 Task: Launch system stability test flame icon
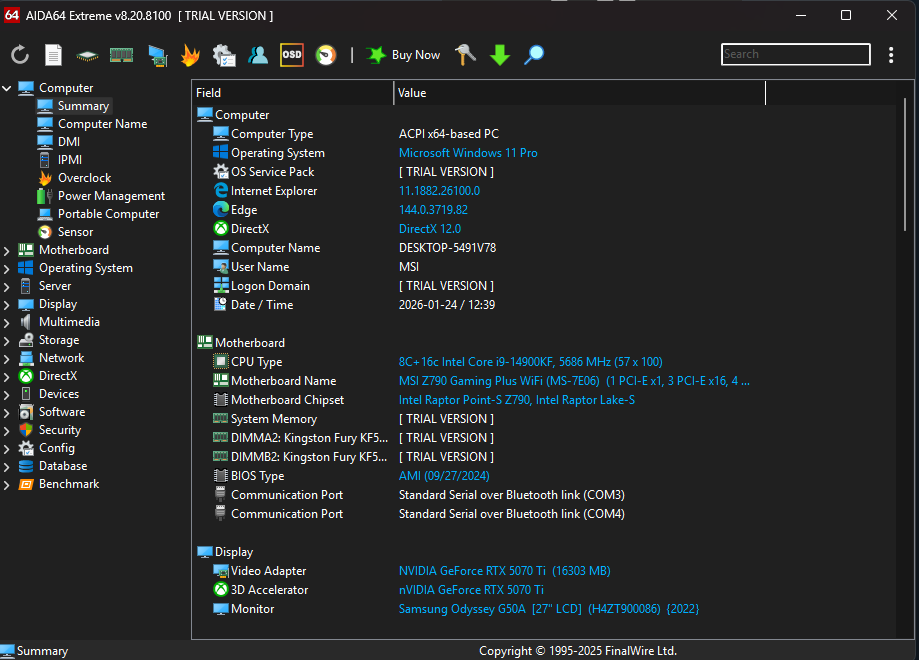click(x=190, y=55)
